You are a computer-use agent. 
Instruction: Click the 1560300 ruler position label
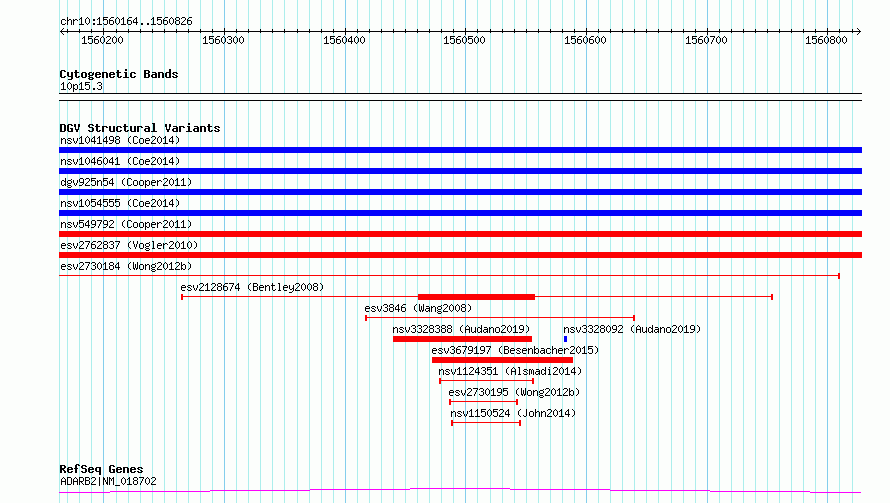(223, 40)
